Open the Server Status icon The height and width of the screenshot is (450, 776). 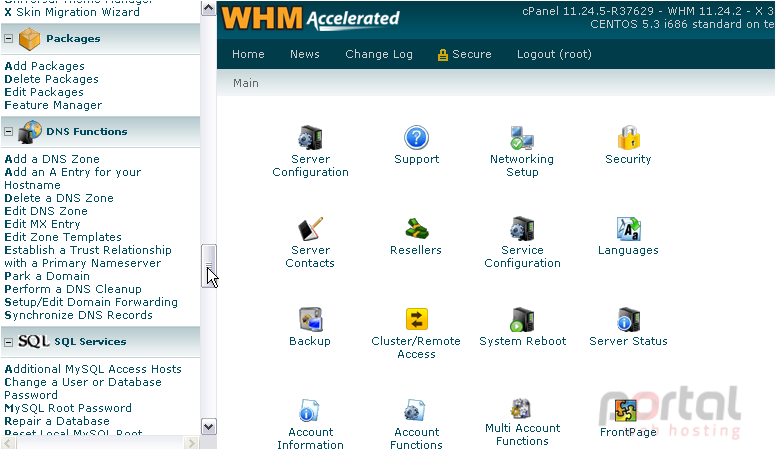[629, 320]
